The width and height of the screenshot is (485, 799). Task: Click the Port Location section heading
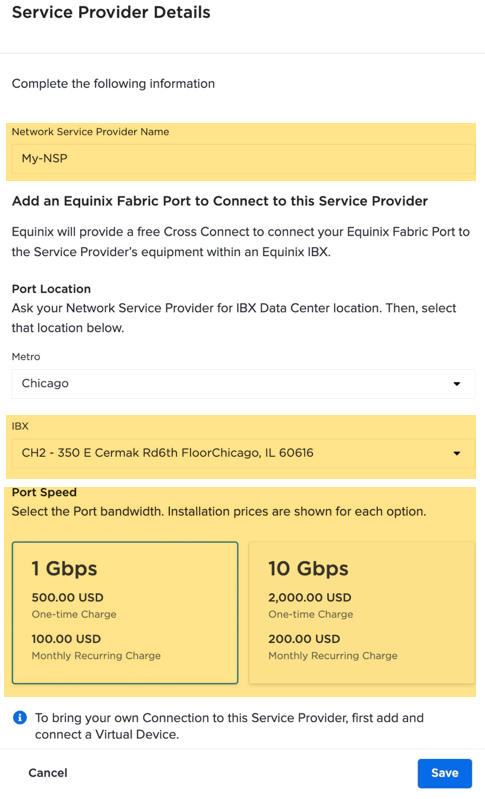[x=51, y=289]
